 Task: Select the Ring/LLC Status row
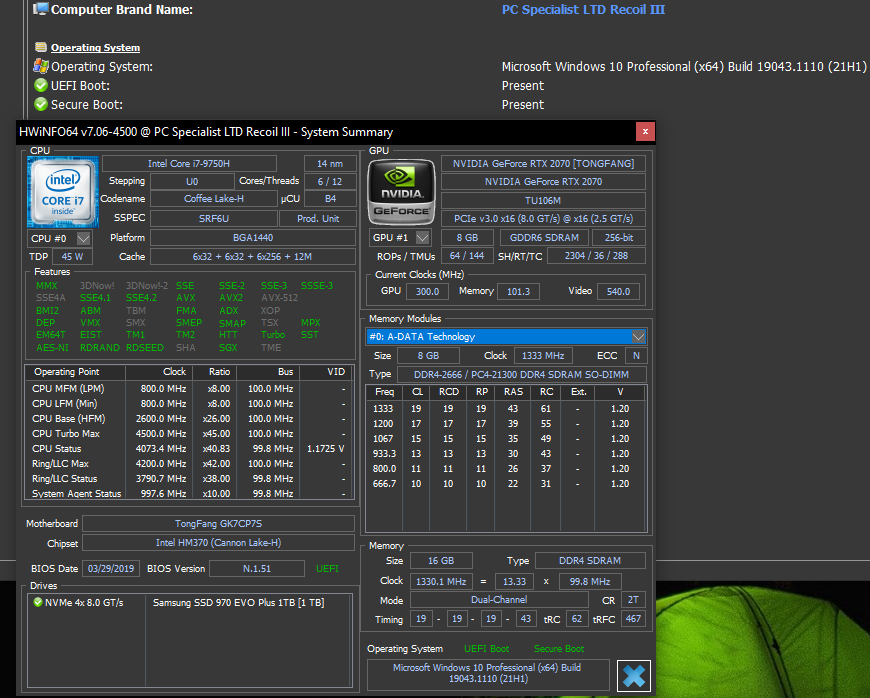[189, 479]
